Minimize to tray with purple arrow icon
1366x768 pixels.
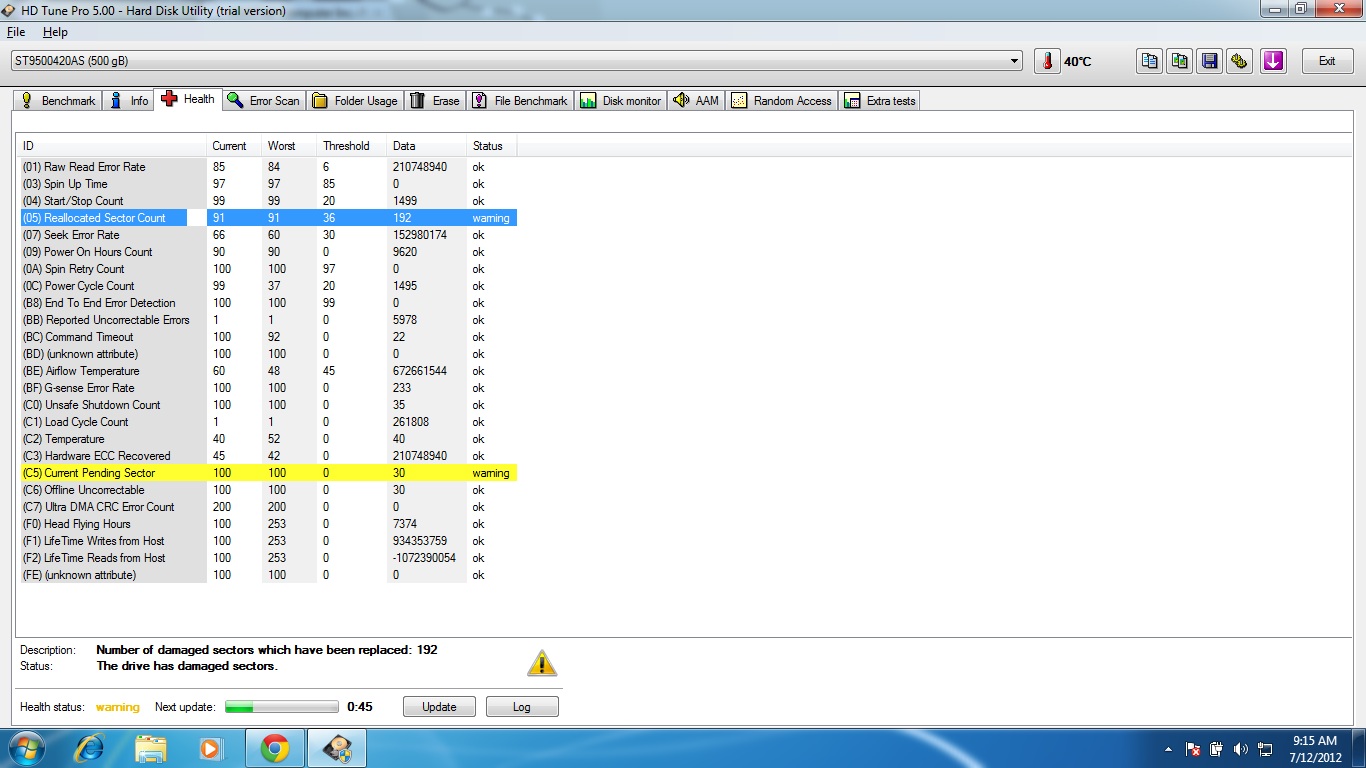pos(1272,61)
